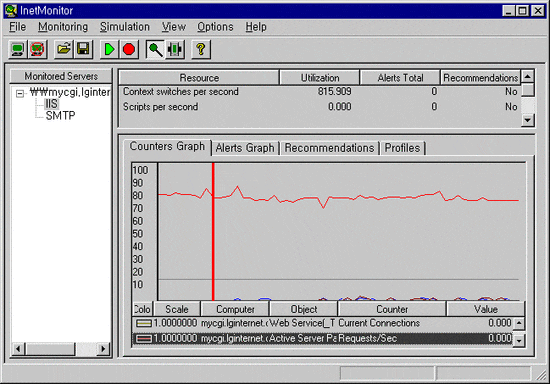Click the Scale column header
This screenshot has width=550, height=384.
tap(177, 309)
